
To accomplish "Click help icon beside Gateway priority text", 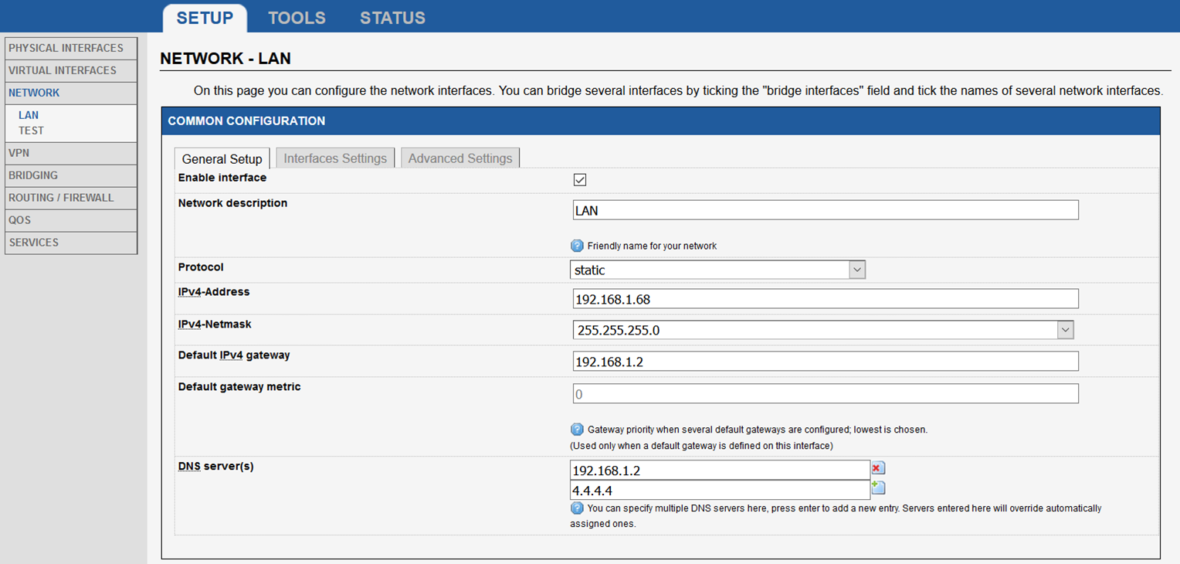I will tap(577, 429).
